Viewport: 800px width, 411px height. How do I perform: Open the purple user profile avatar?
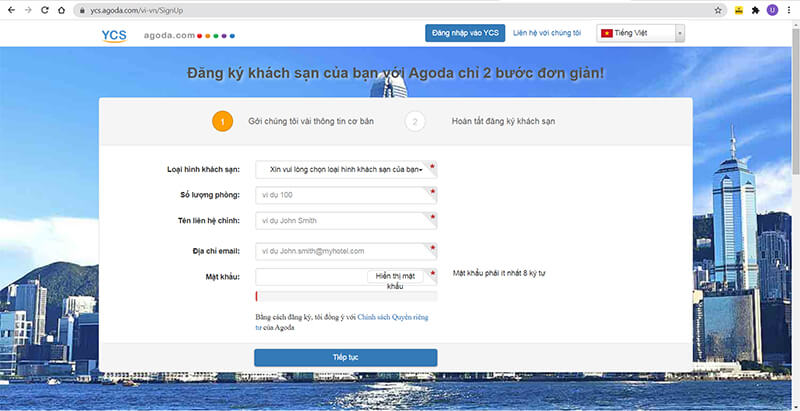click(x=772, y=10)
